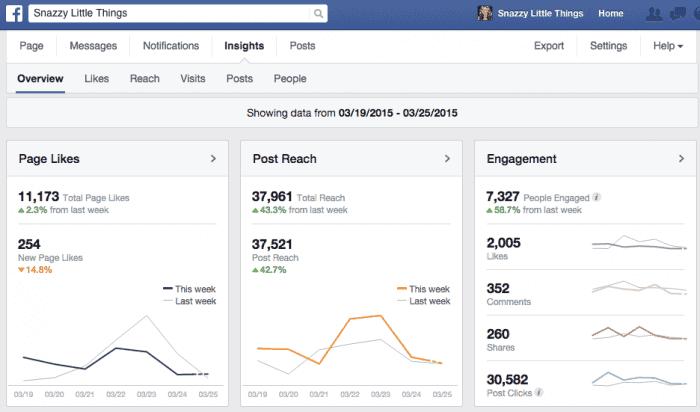Open the Notifications tab
The image size is (700, 412).
click(171, 46)
